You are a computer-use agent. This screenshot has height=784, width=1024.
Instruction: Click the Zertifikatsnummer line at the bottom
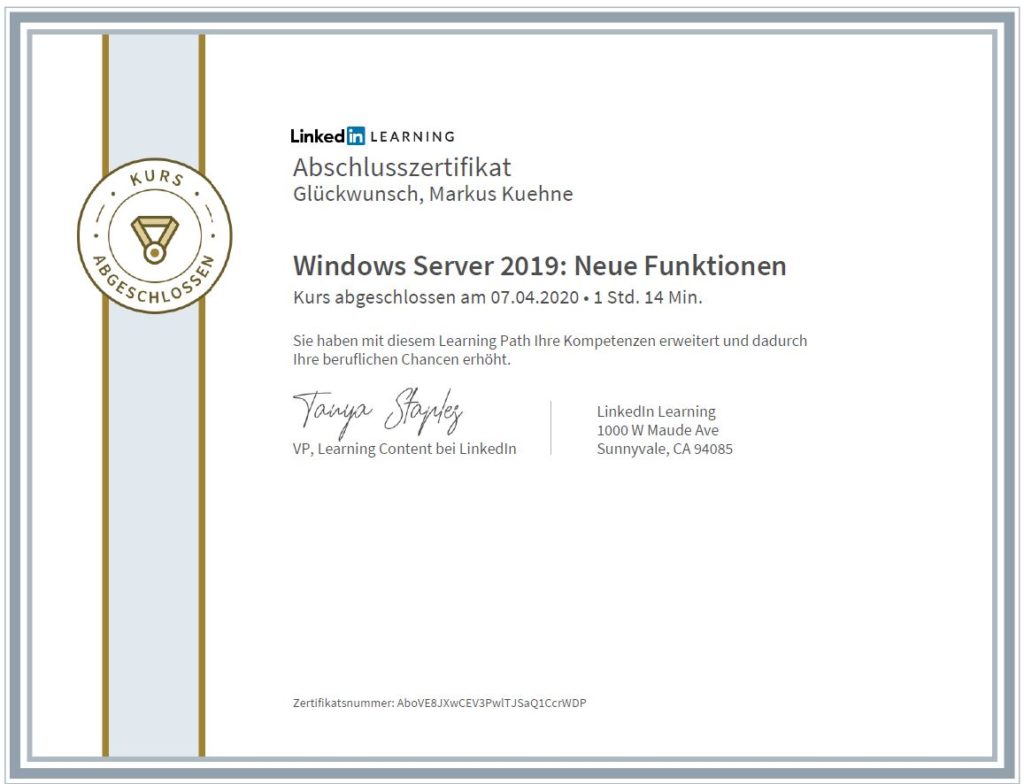point(440,703)
